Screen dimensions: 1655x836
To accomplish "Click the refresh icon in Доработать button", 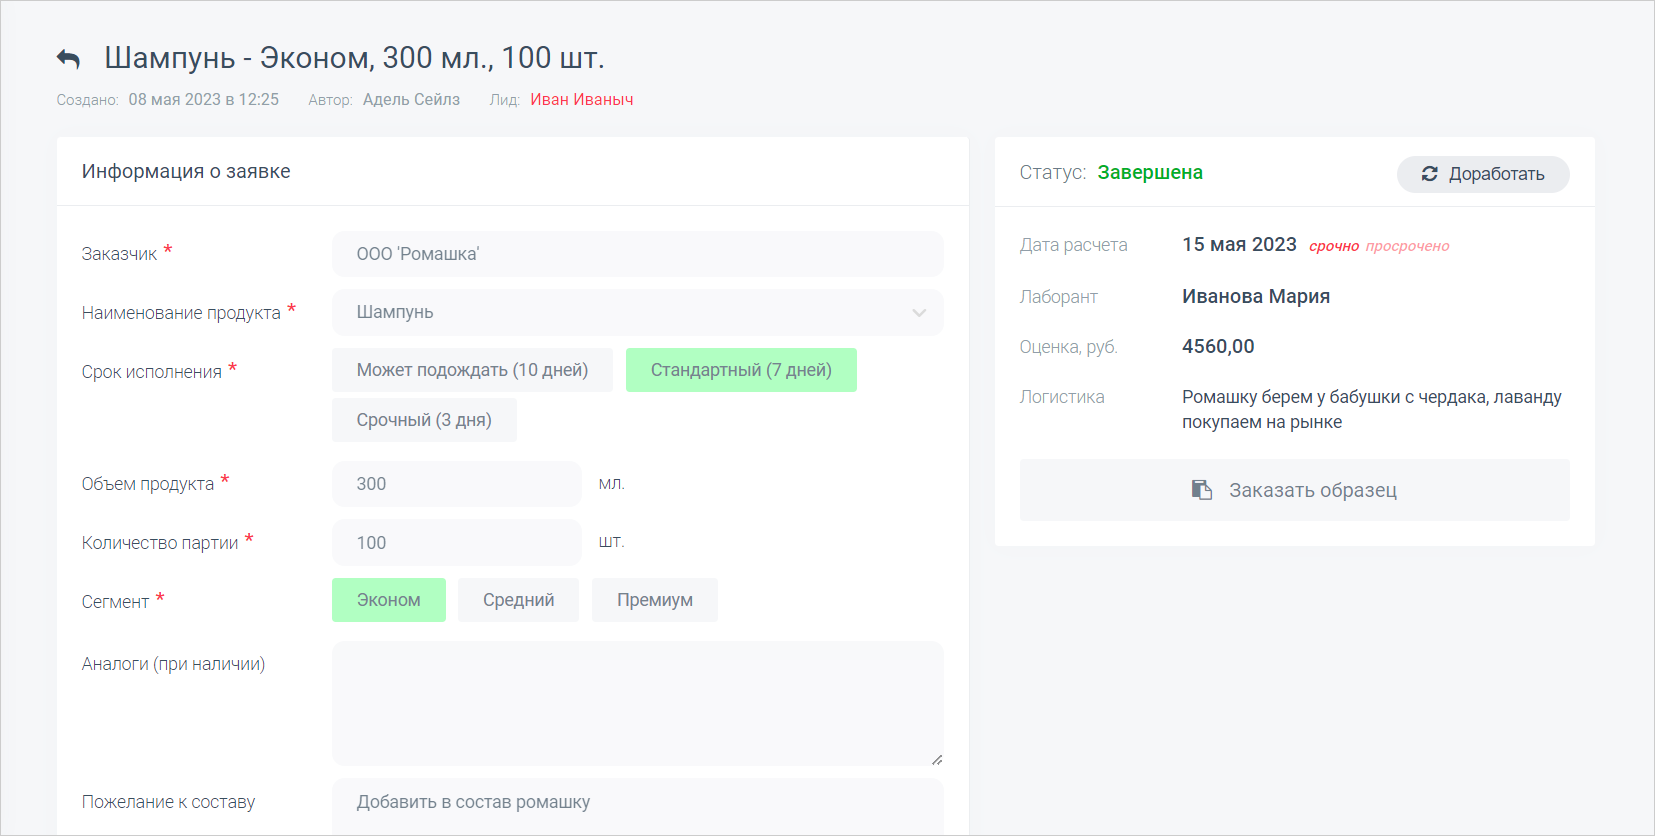I will tap(1430, 174).
